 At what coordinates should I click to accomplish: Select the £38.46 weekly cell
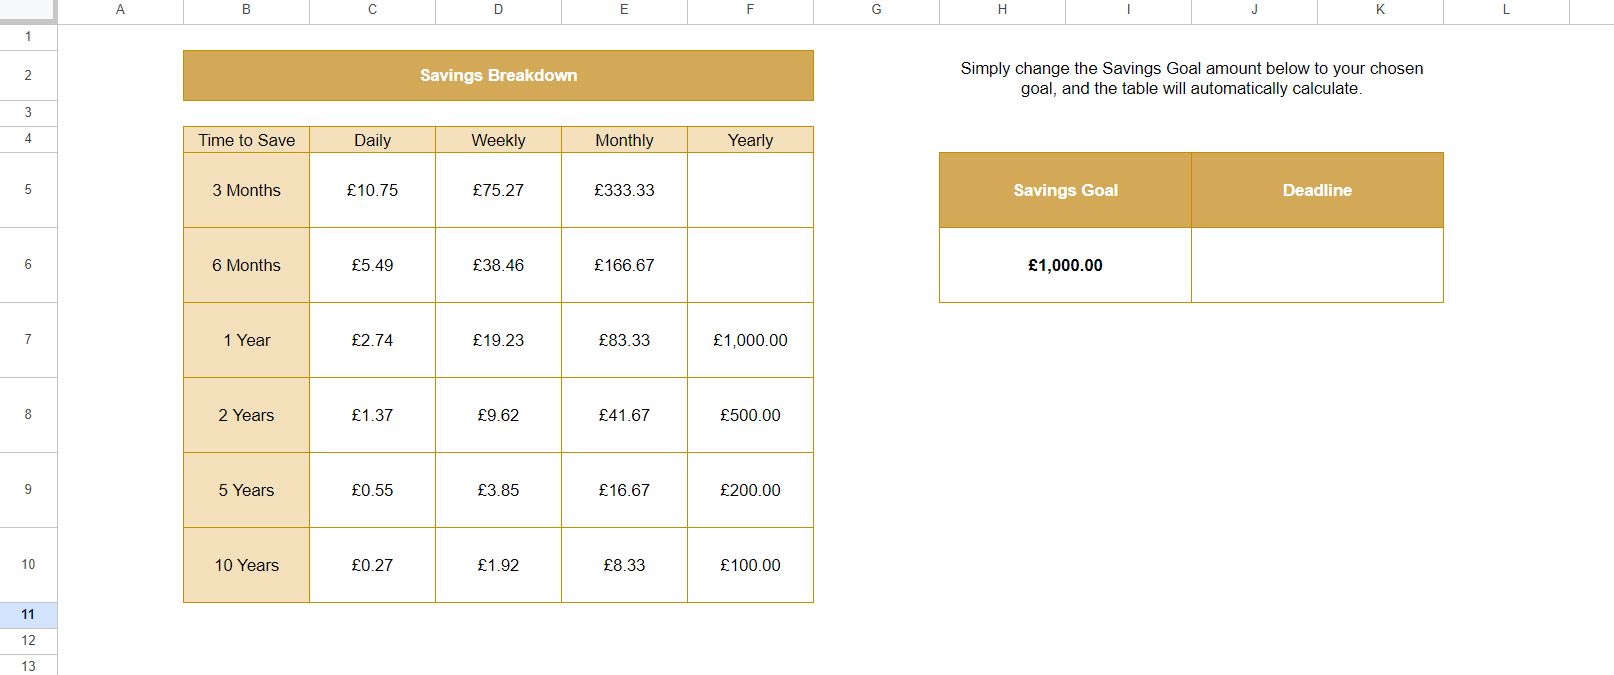498,265
